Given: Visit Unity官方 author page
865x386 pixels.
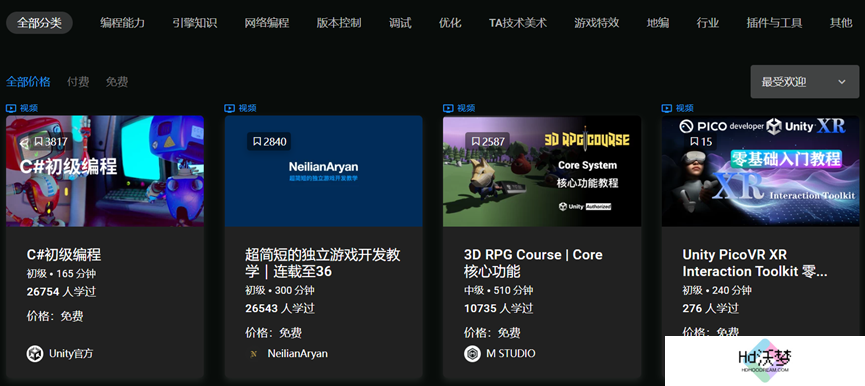Looking at the screenshot, I should 71,353.
